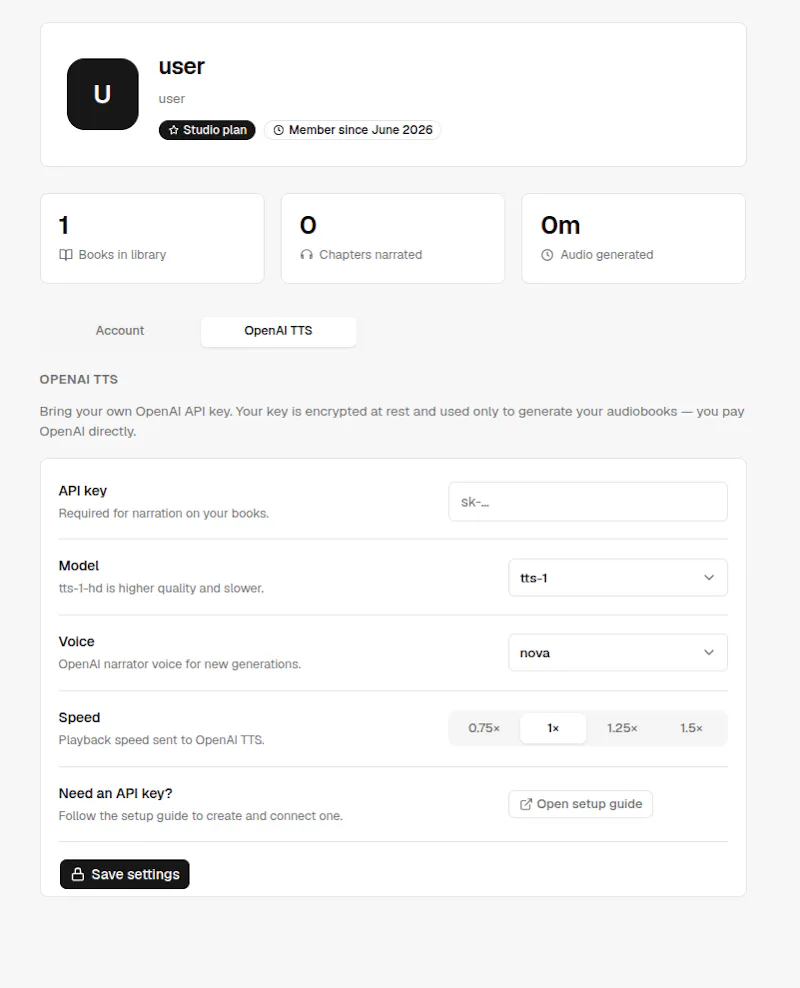Click the 'Need an API key?' label

pos(115,793)
